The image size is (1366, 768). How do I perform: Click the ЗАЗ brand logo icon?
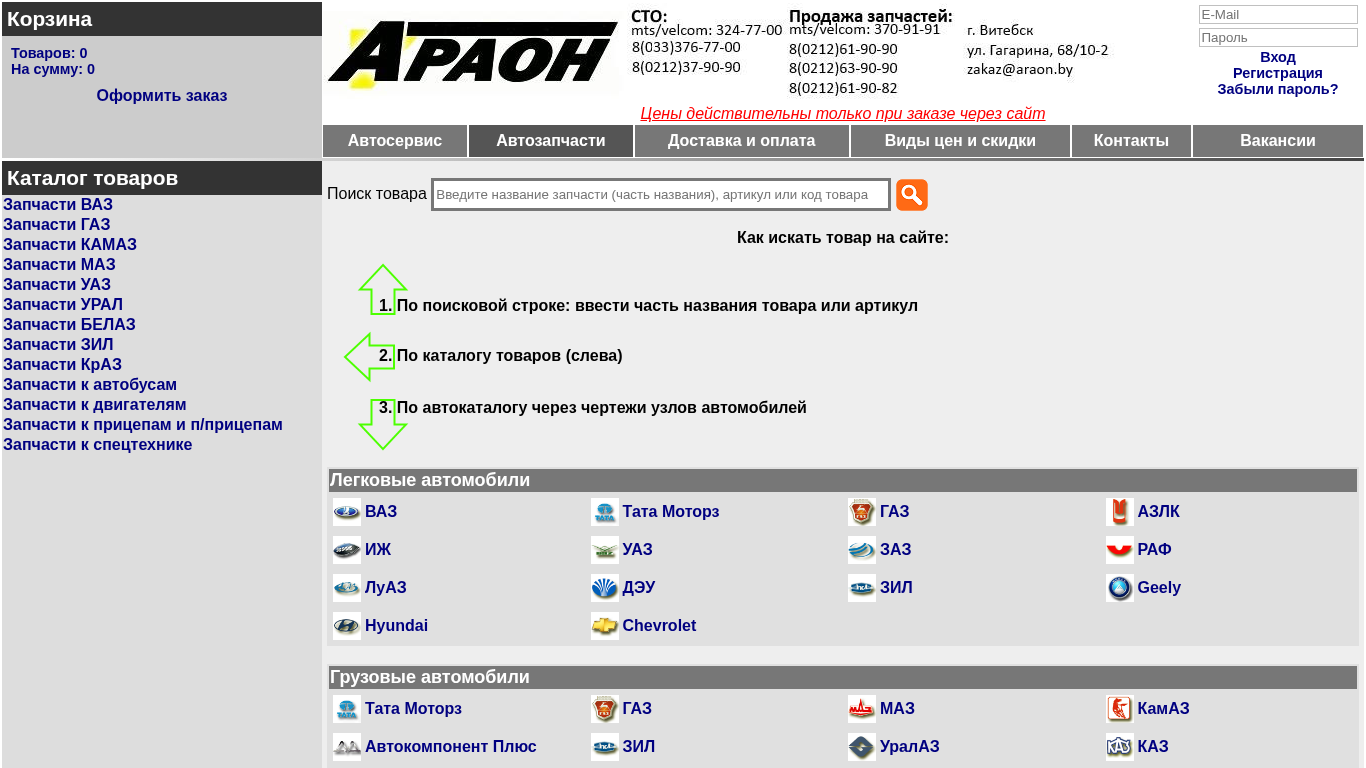(x=862, y=550)
